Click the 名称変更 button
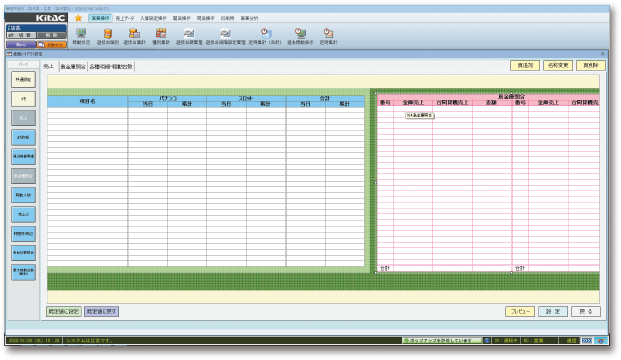Screen dimensions: 621x360 (558, 65)
